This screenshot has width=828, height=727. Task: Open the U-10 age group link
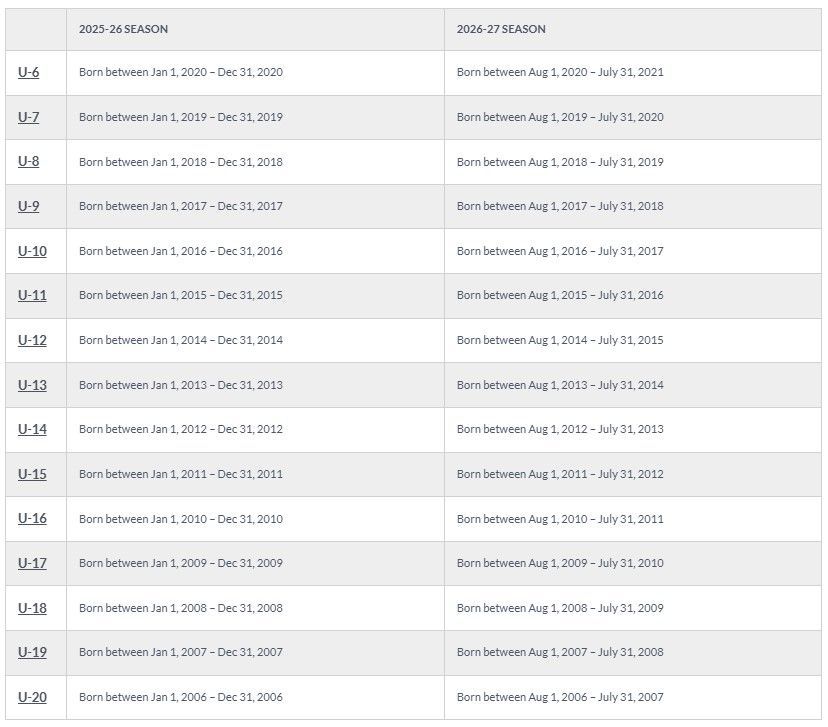pyautogui.click(x=32, y=251)
